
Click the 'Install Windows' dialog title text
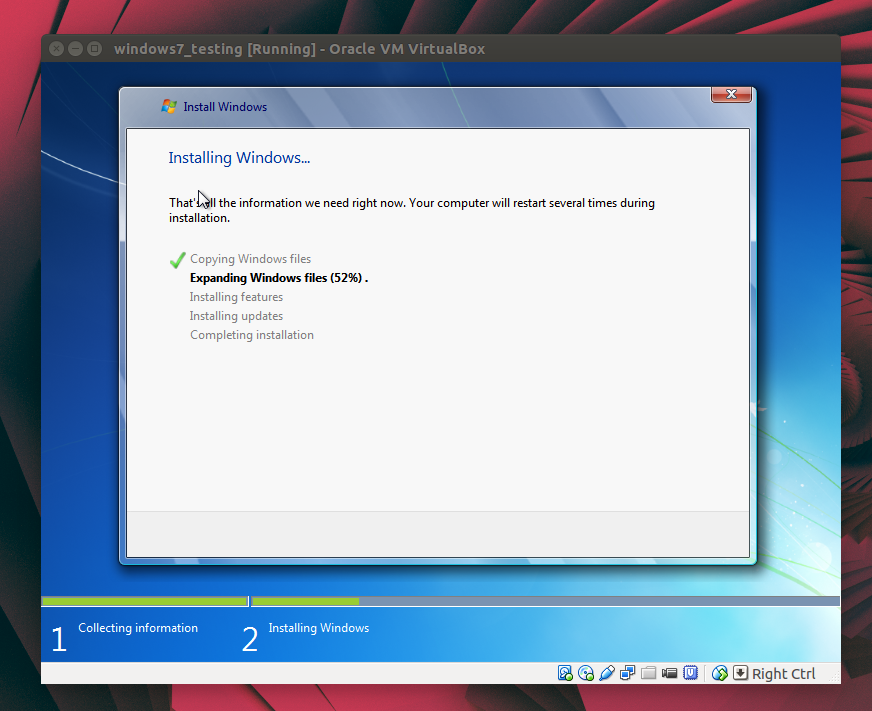(225, 106)
